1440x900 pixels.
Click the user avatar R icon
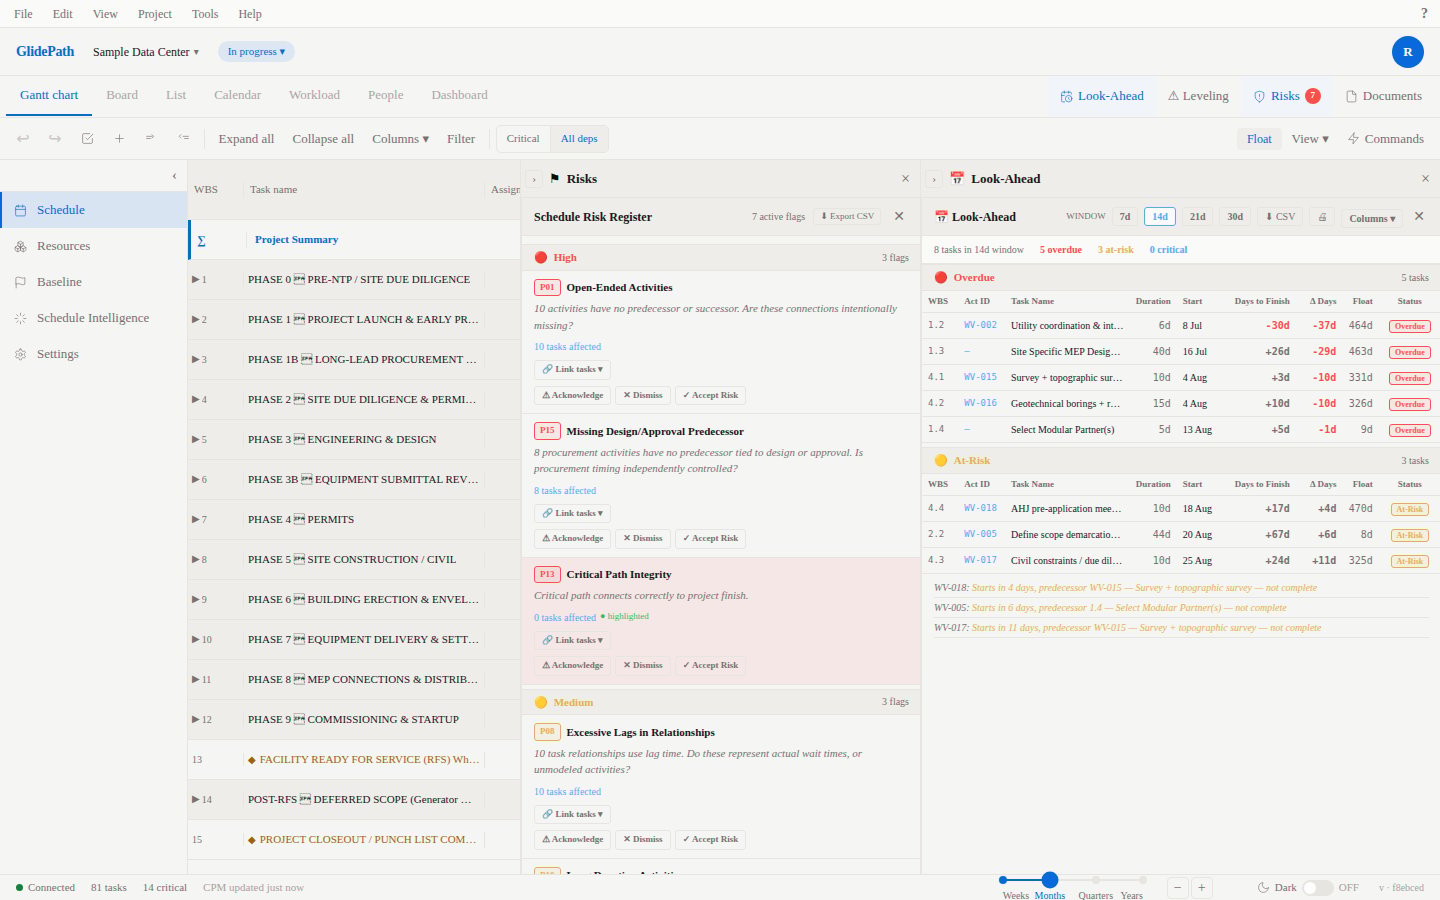[1407, 51]
